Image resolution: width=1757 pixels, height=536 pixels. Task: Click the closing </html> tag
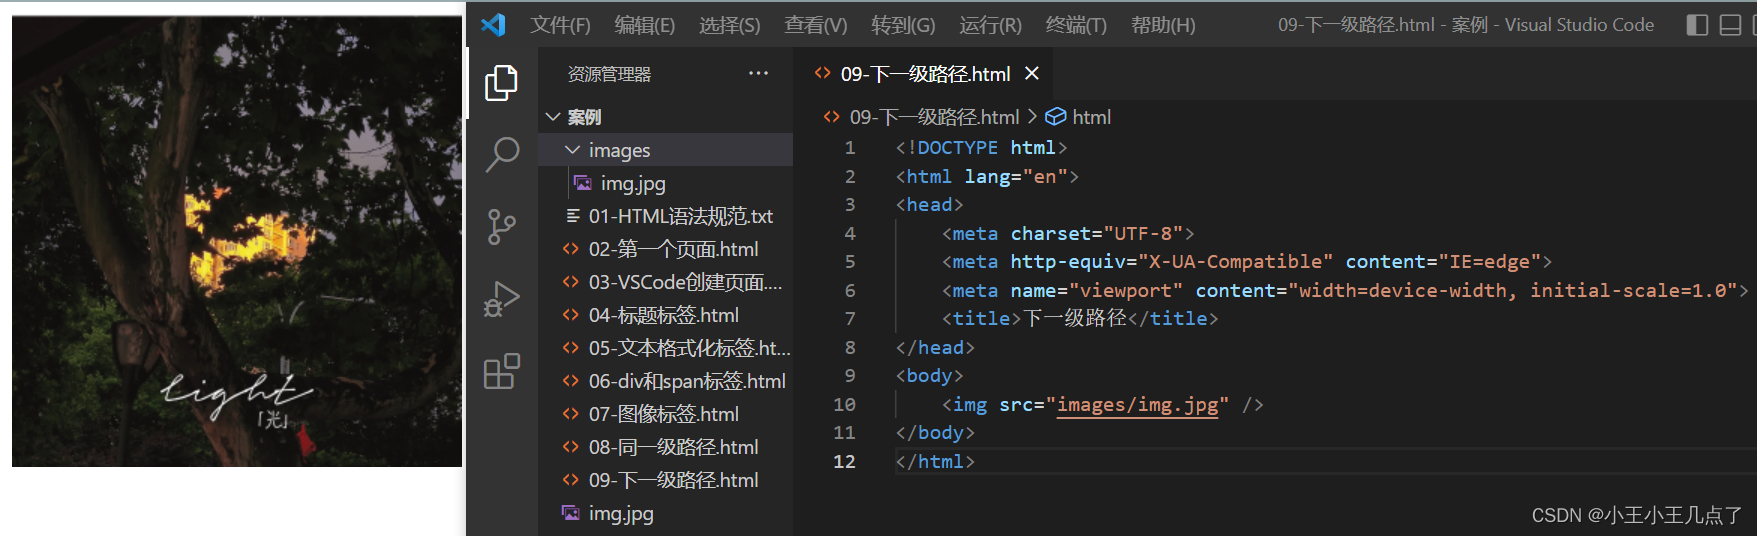[935, 462]
